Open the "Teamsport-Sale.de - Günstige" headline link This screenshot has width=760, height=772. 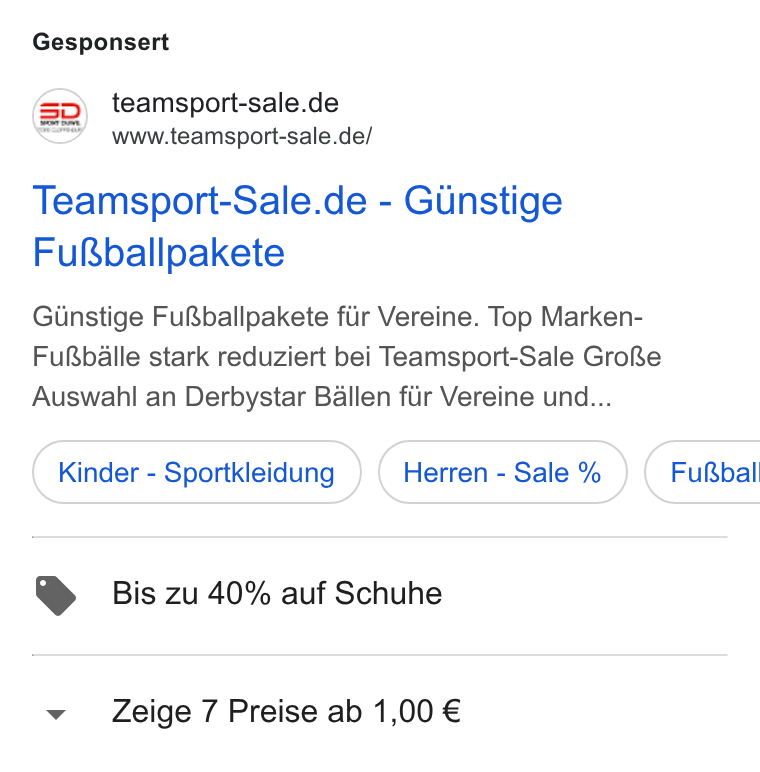(297, 200)
